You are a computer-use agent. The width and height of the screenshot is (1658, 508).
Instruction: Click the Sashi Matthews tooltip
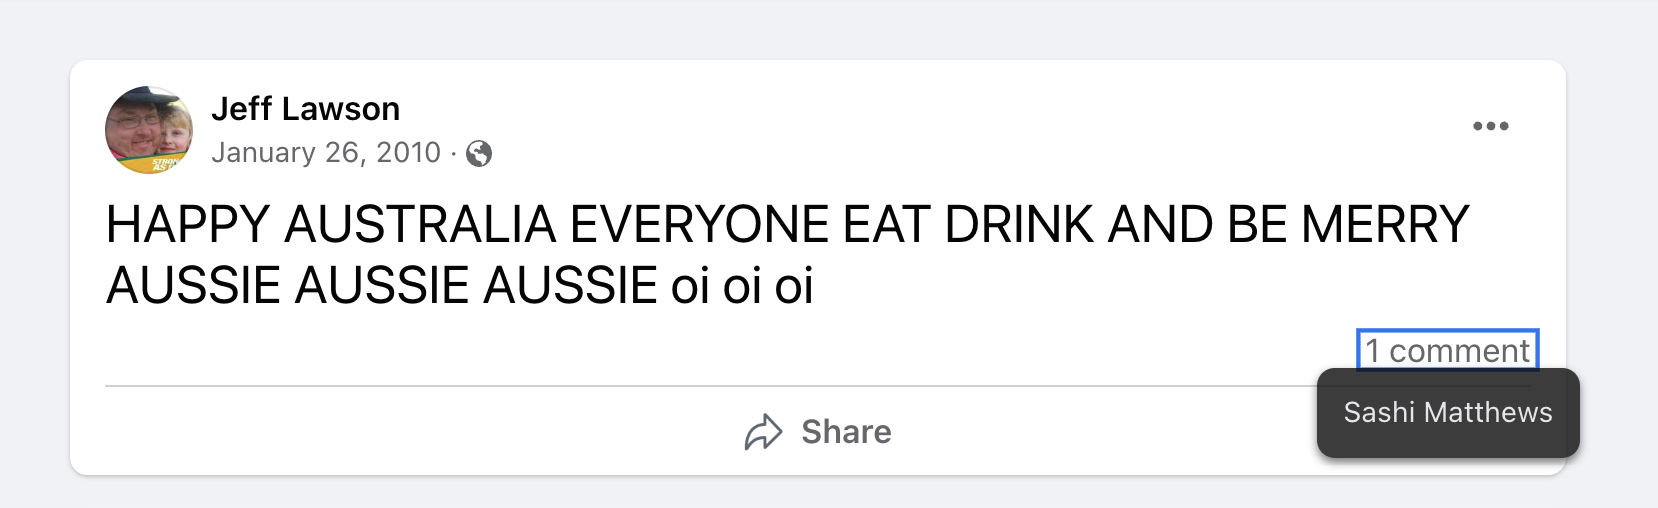point(1447,412)
